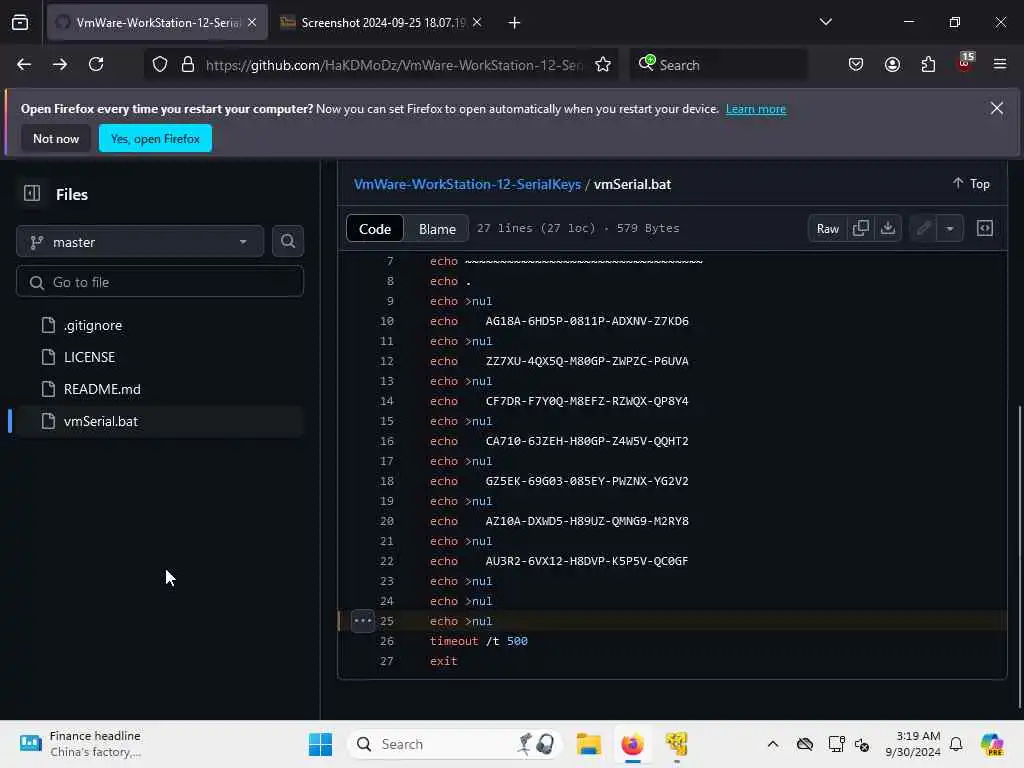Open the extension with the 15 badge
The height and width of the screenshot is (768, 1024).
pos(965,63)
